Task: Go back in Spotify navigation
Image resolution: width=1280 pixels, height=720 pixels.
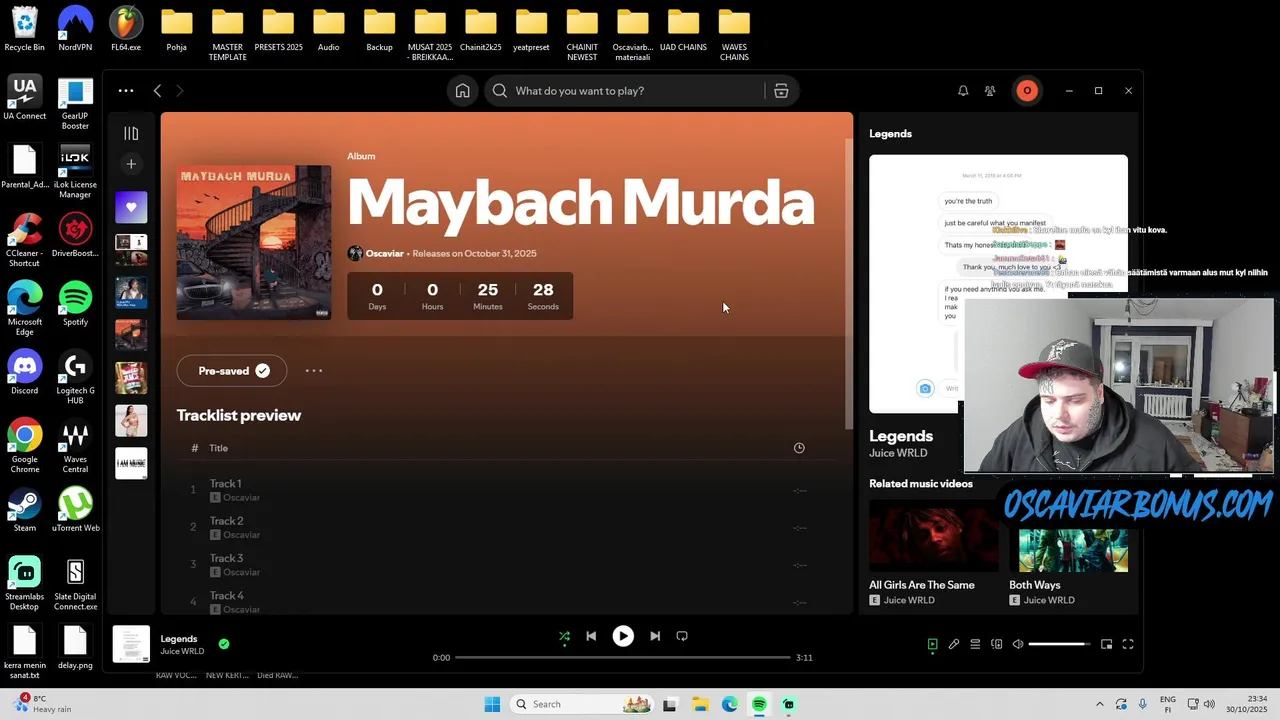Action: coord(157,91)
